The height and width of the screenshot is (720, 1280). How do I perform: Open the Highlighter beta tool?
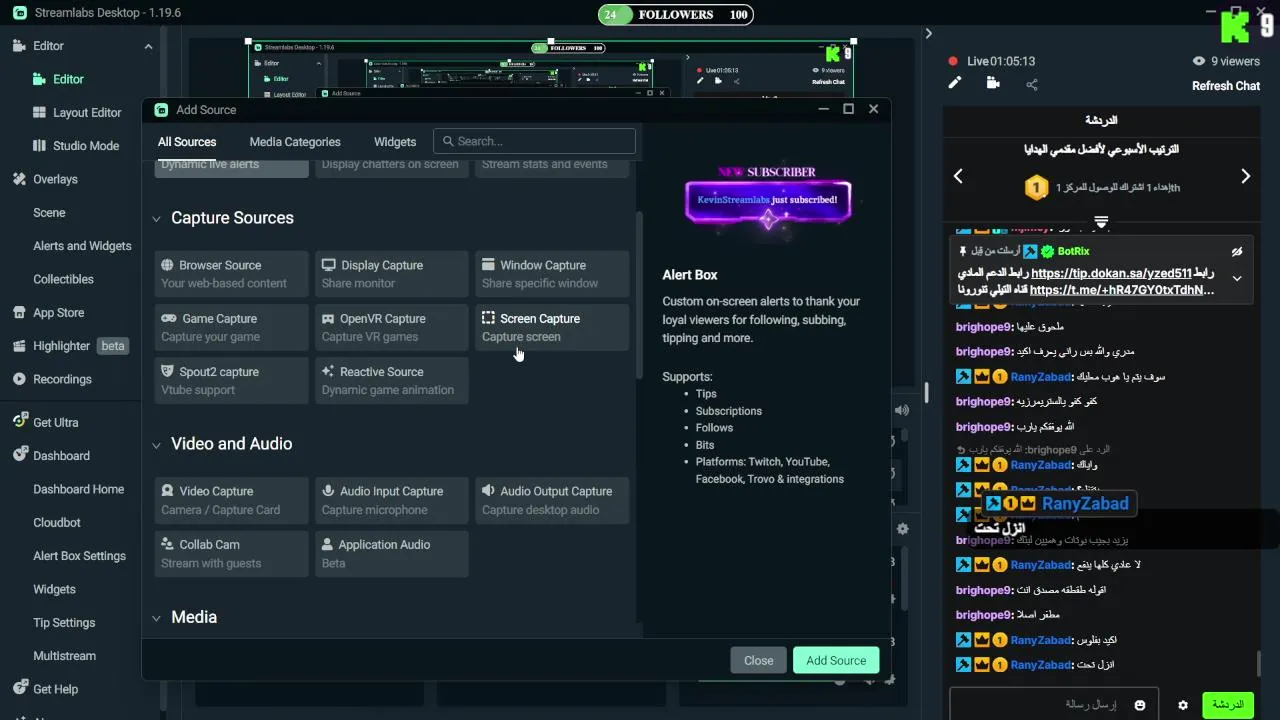pos(70,346)
